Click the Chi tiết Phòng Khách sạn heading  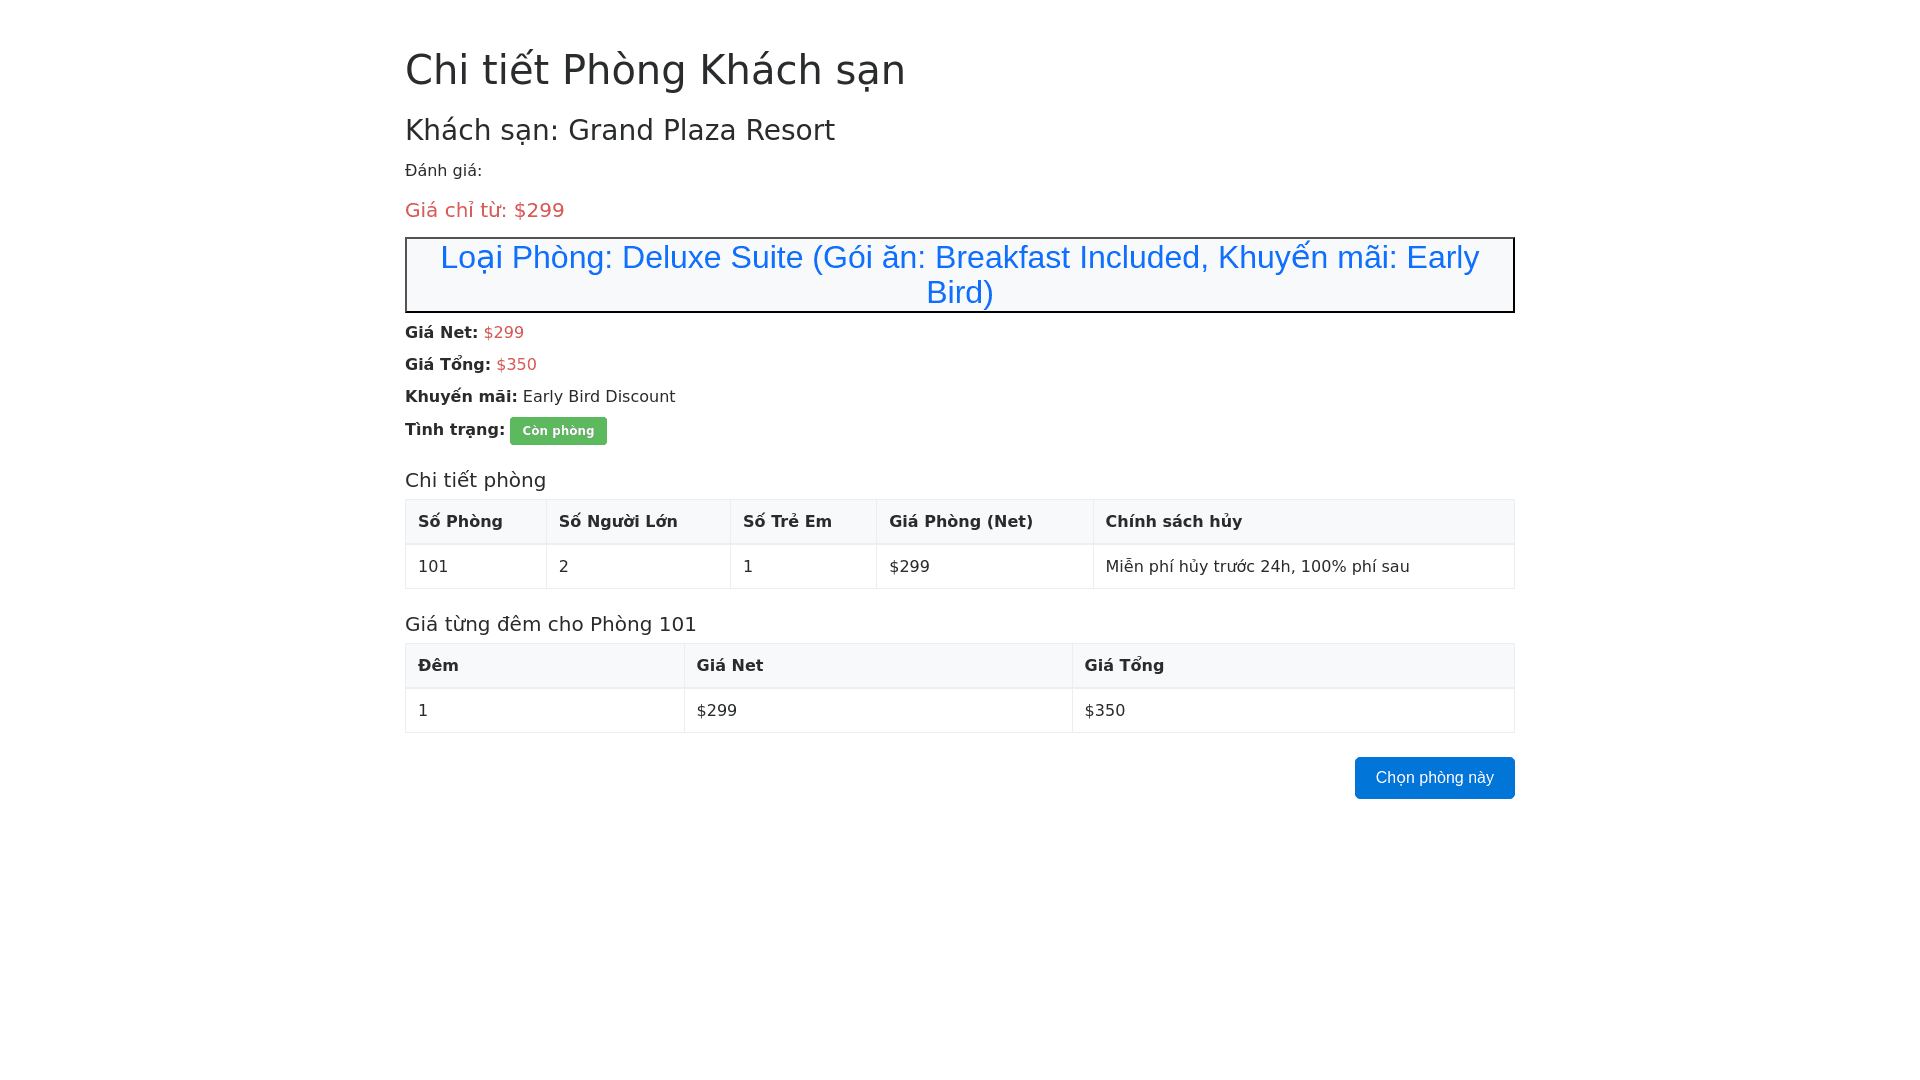pos(655,70)
